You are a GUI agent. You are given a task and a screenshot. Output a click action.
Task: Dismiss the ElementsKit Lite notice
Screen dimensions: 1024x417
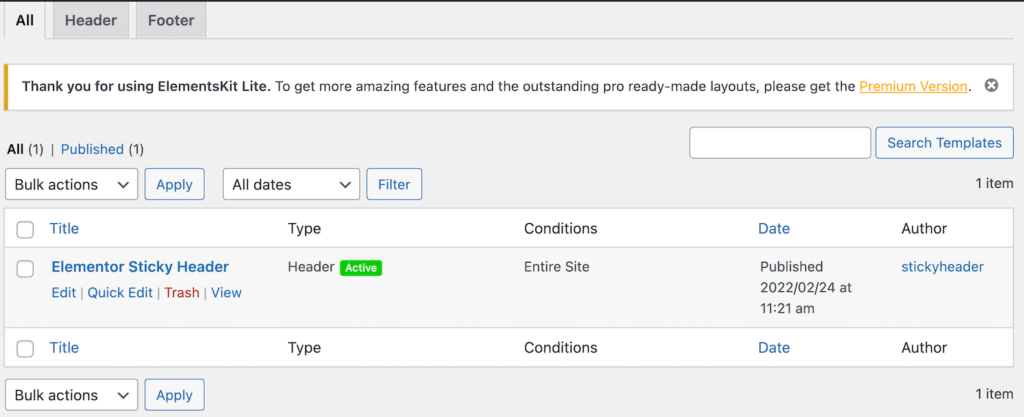point(991,86)
